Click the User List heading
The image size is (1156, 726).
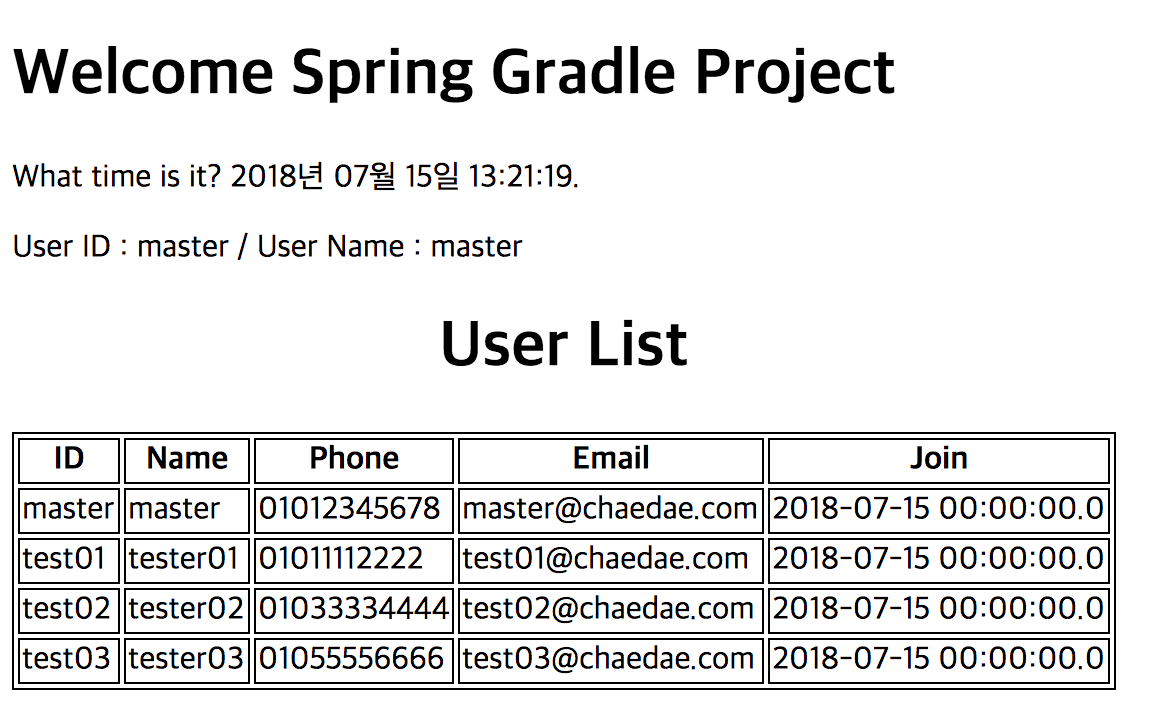click(x=563, y=344)
